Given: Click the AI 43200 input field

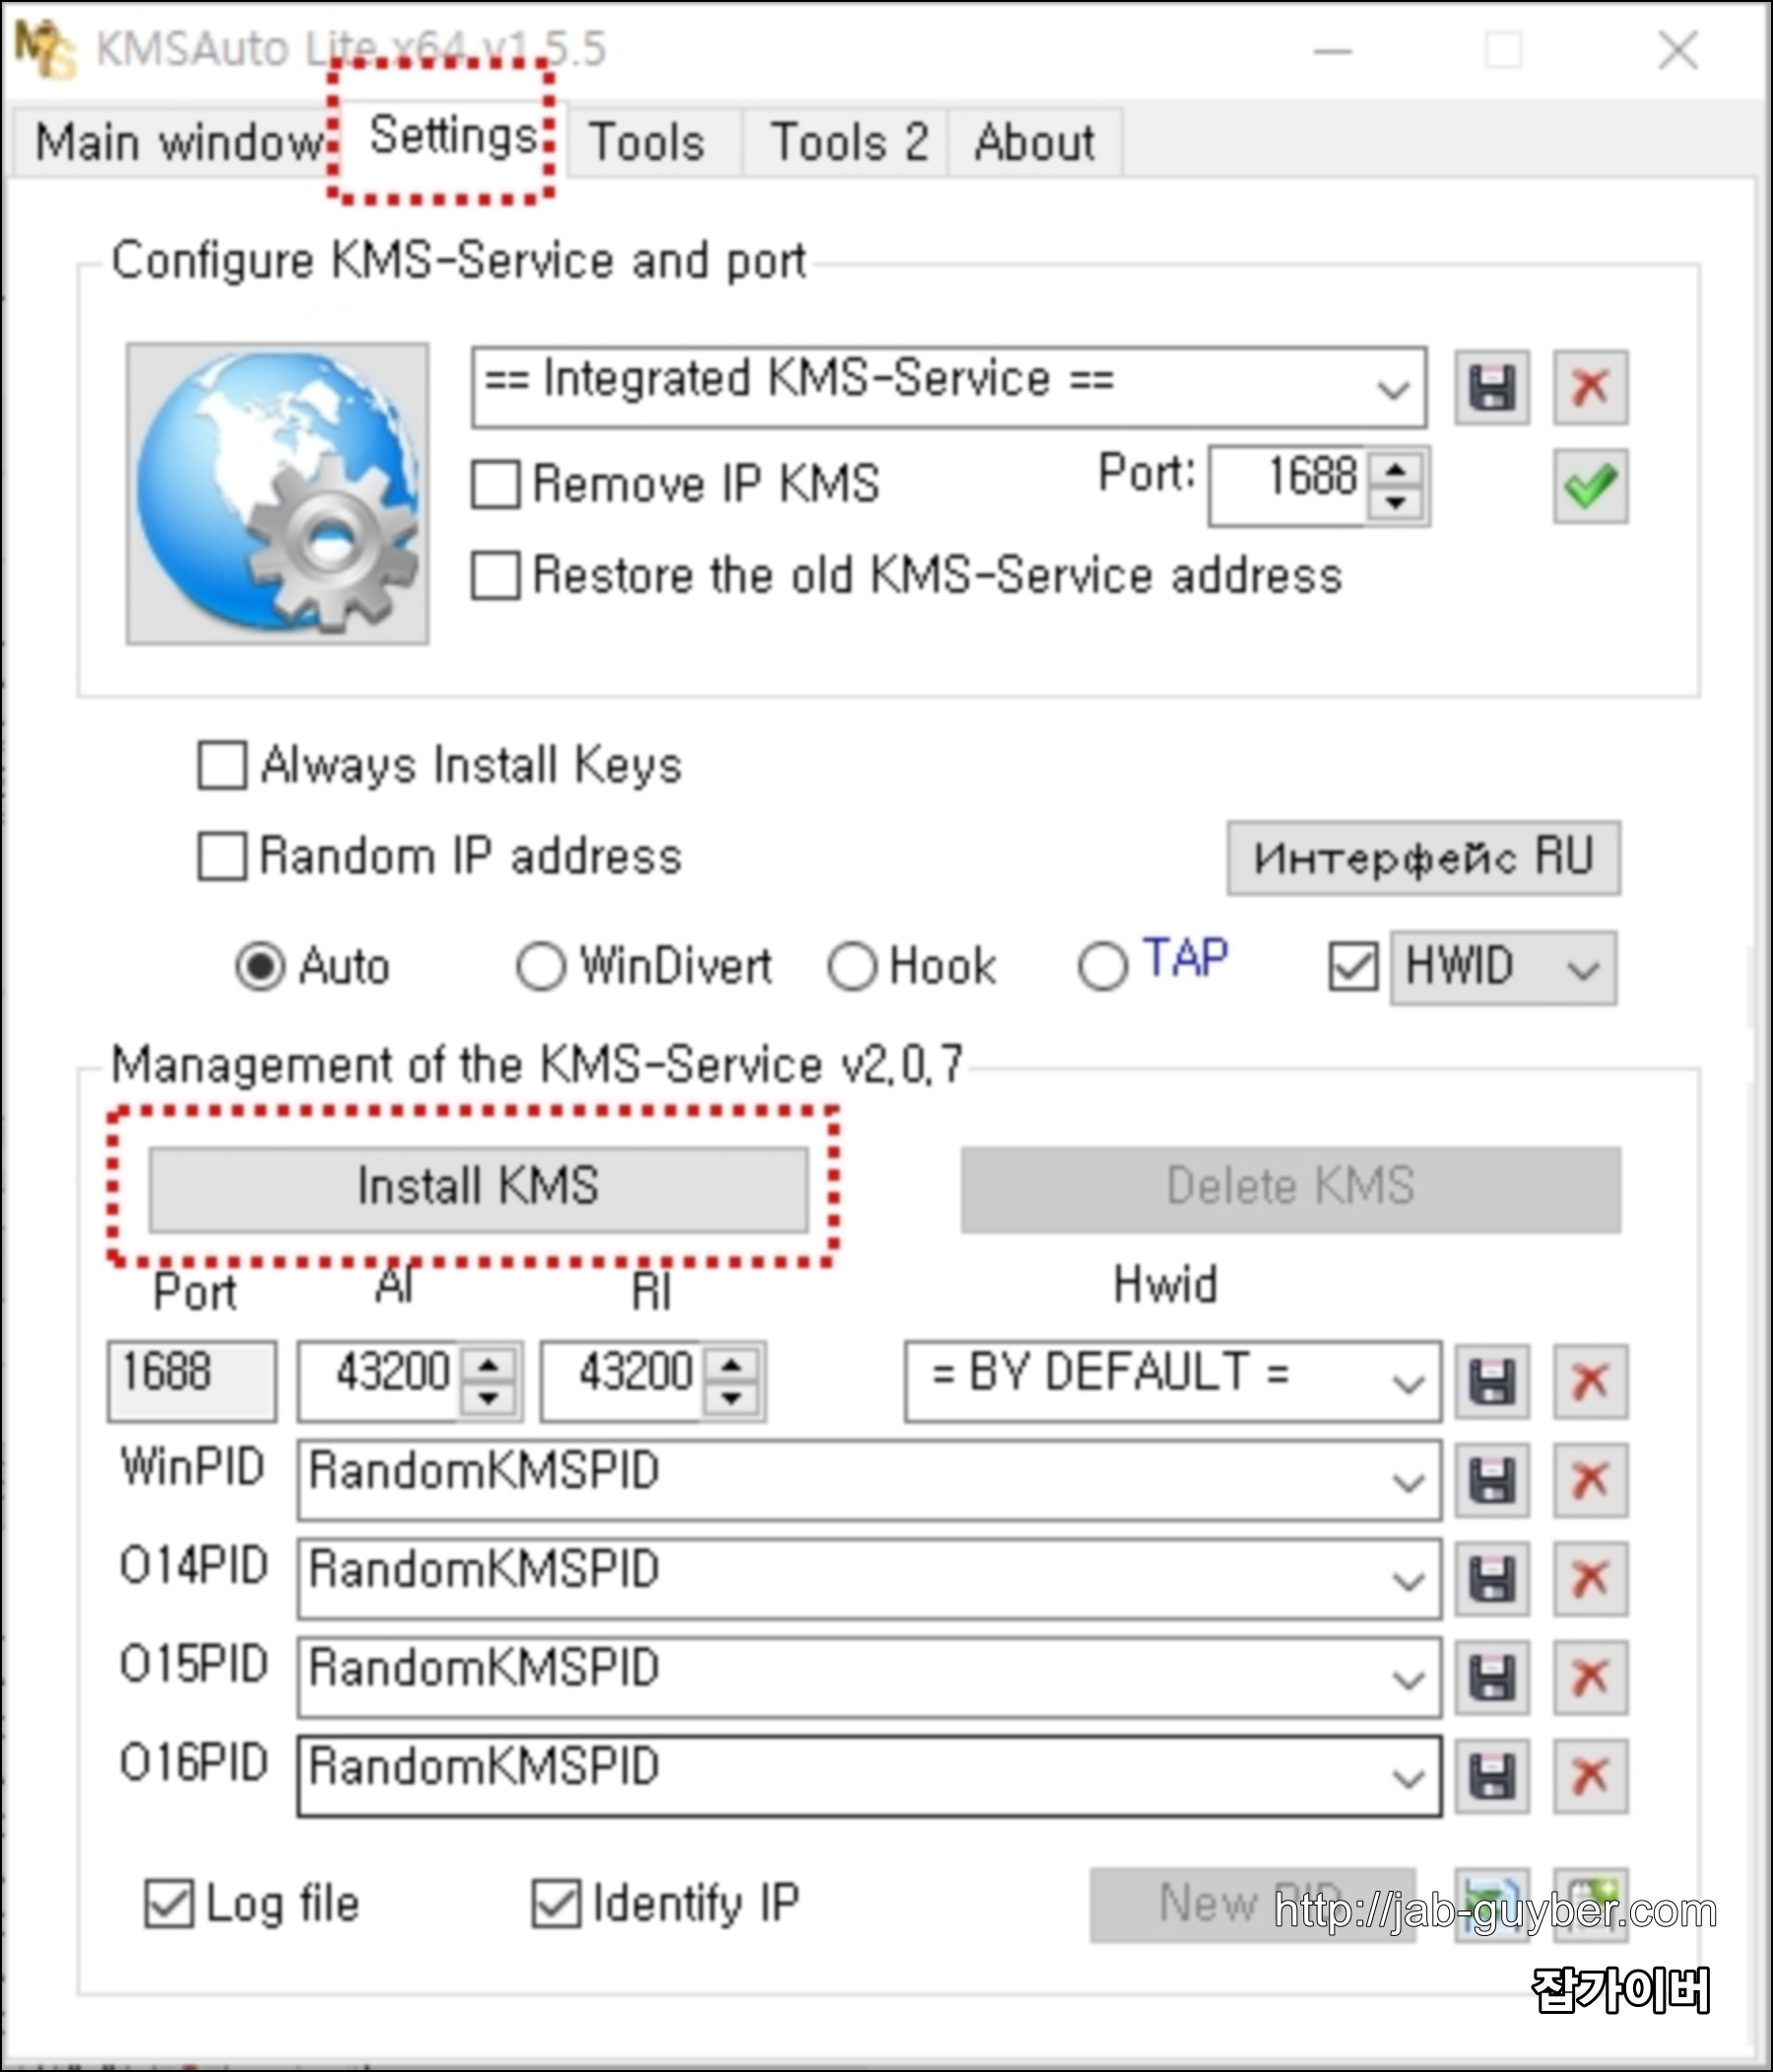Looking at the screenshot, I should point(379,1382).
